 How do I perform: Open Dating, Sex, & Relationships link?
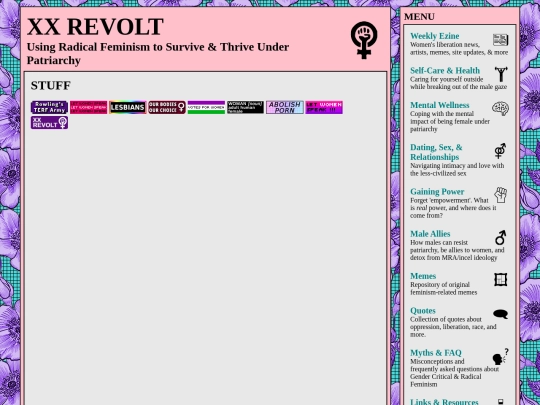[x=436, y=152]
